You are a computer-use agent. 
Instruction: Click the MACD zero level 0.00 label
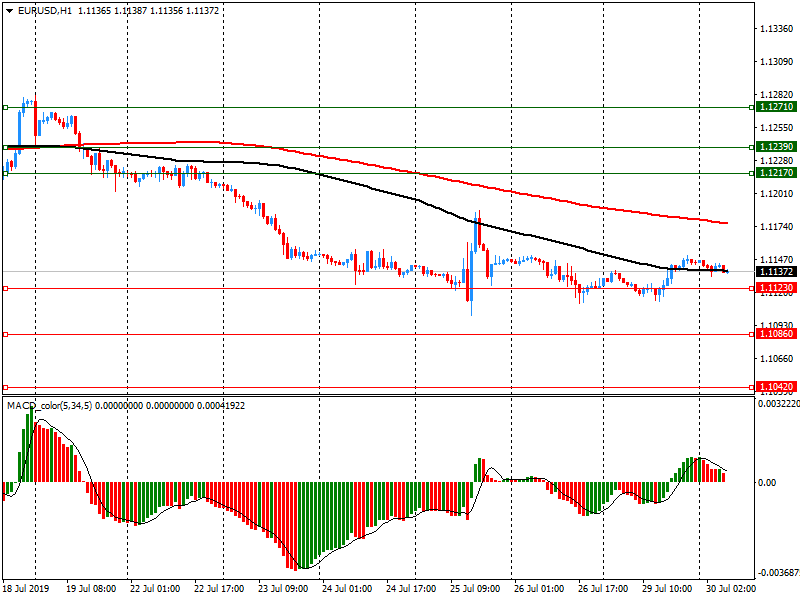click(x=767, y=483)
